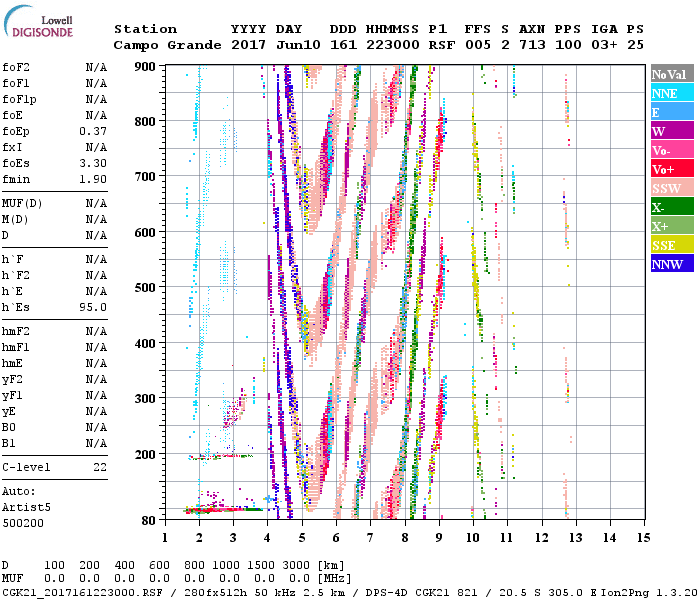The image size is (700, 600).
Task: Click the 5 MHz frequency axis label
Action: tap(302, 538)
